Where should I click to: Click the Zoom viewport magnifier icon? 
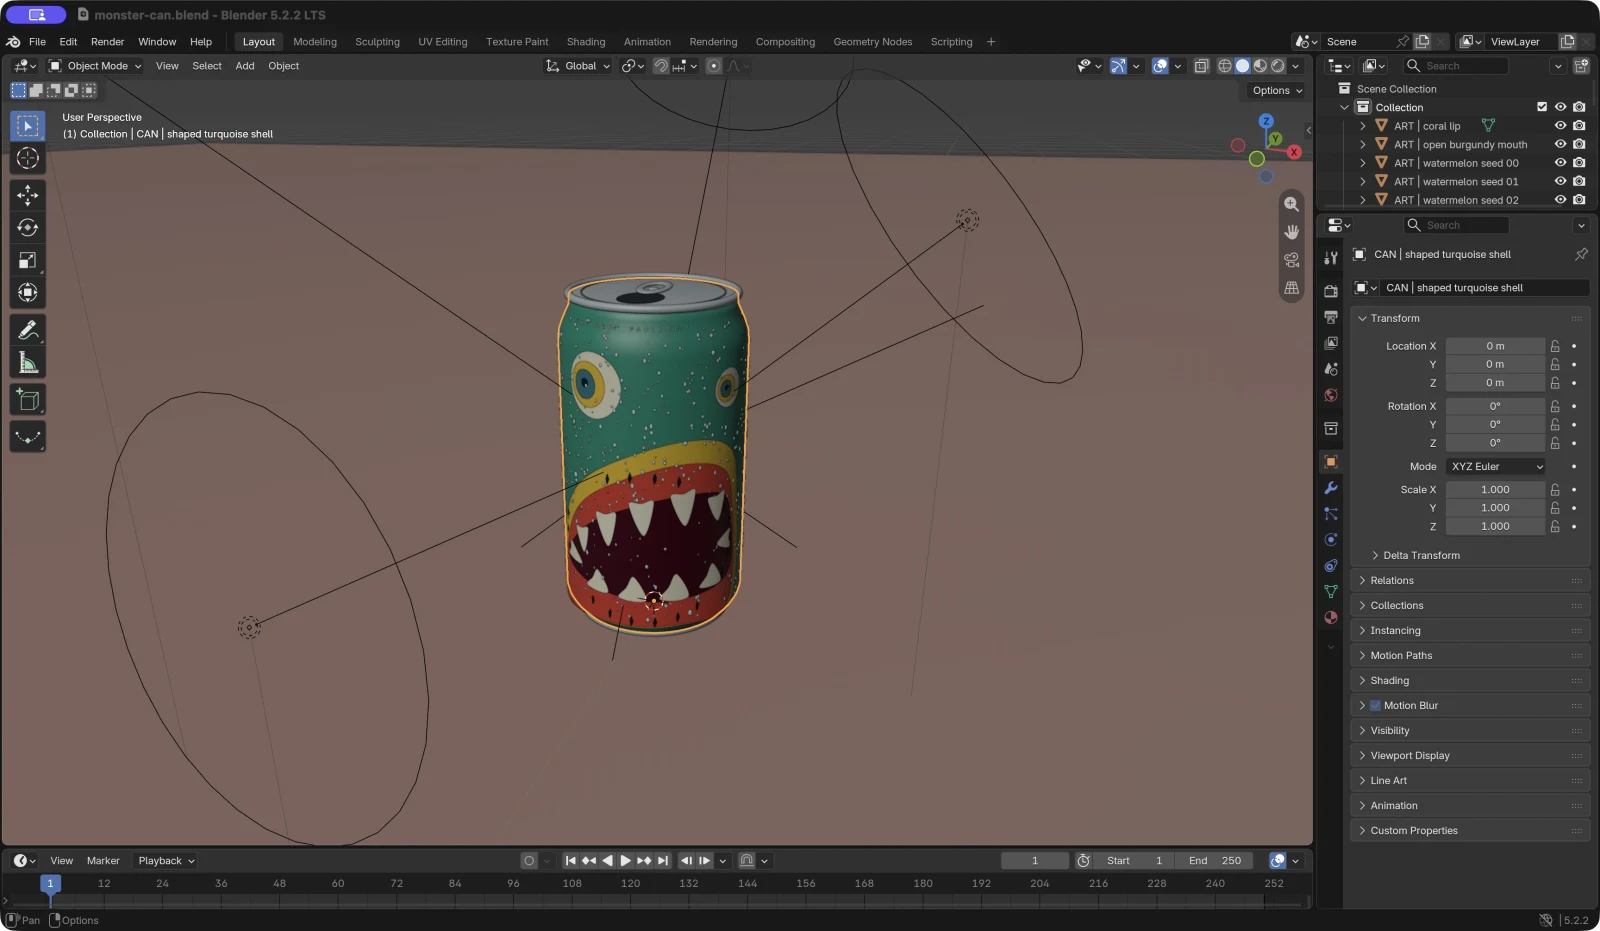tap(1292, 204)
